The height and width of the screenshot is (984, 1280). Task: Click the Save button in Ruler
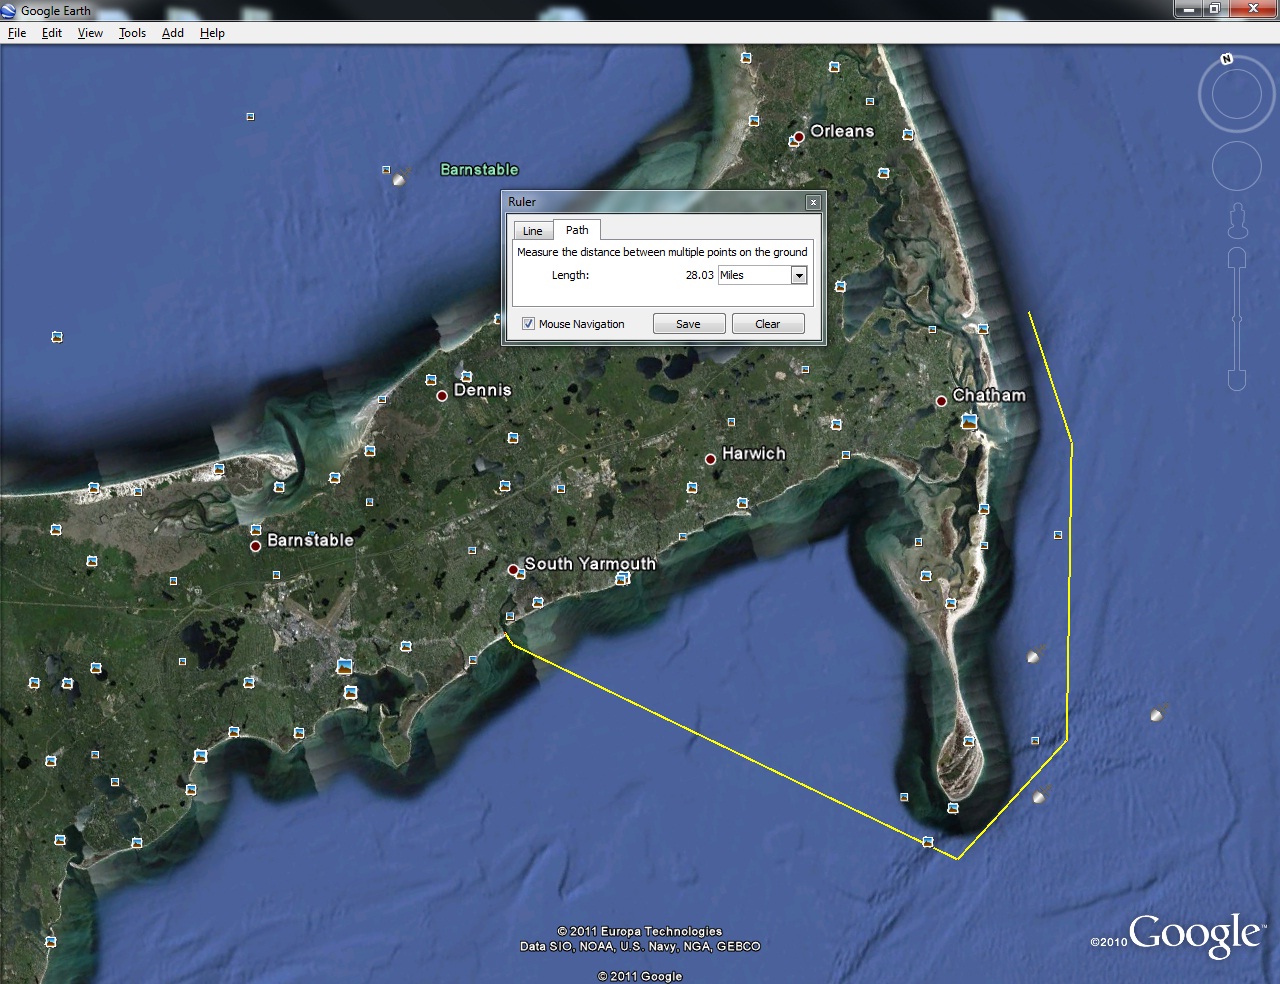[688, 324]
